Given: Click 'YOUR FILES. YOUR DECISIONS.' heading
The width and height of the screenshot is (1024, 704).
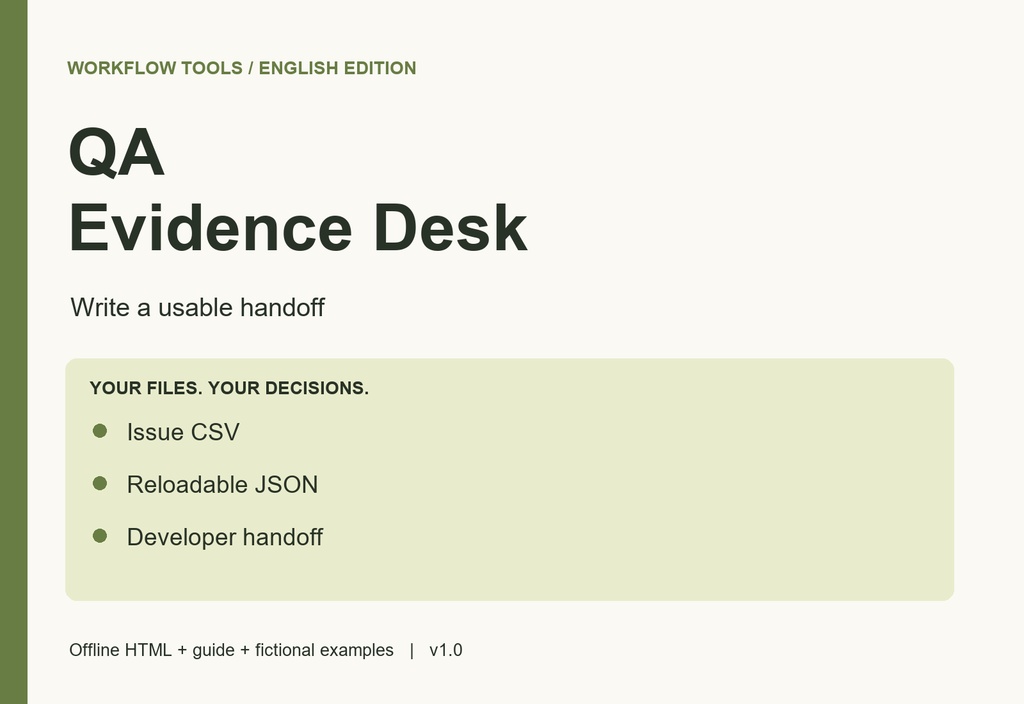Looking at the screenshot, I should 229,388.
